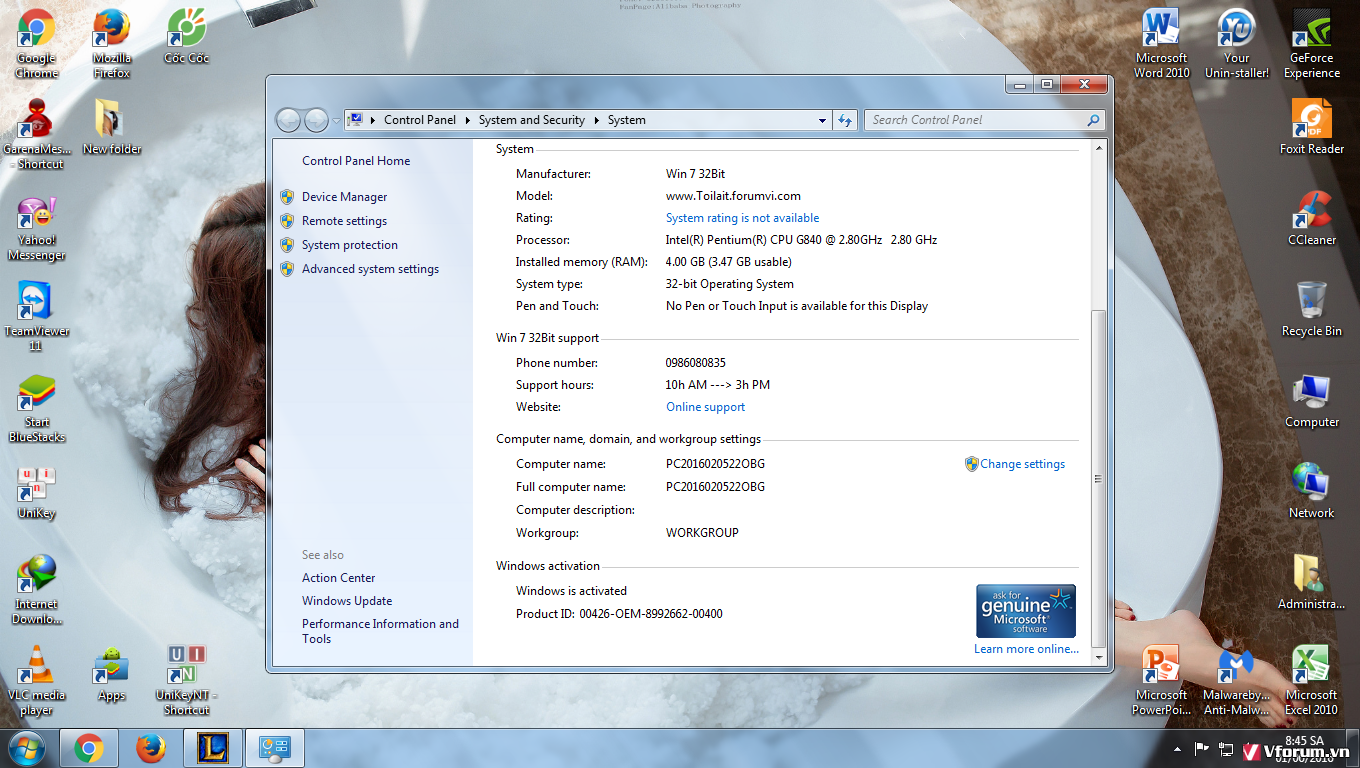Click Control Panel in address bar
This screenshot has height=768, width=1360.
click(419, 120)
